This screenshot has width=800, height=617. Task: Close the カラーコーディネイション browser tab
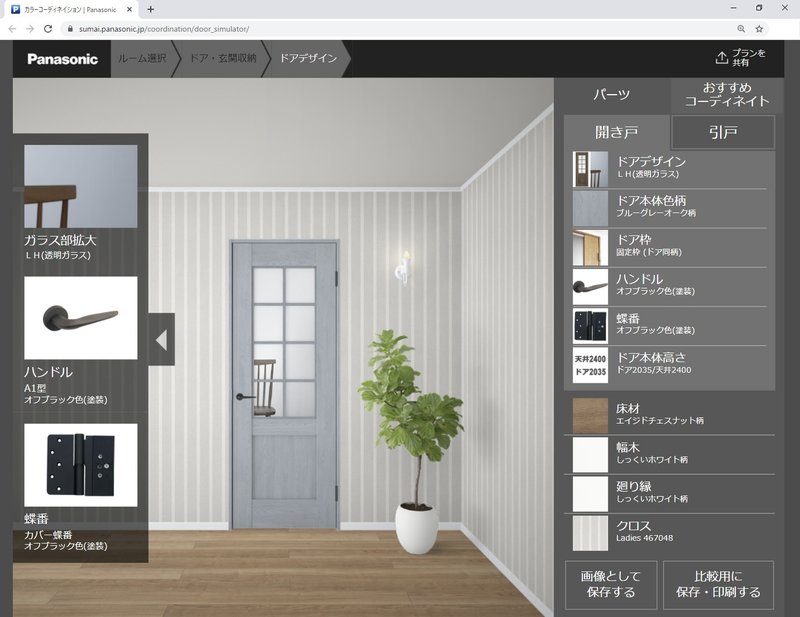tap(130, 9)
